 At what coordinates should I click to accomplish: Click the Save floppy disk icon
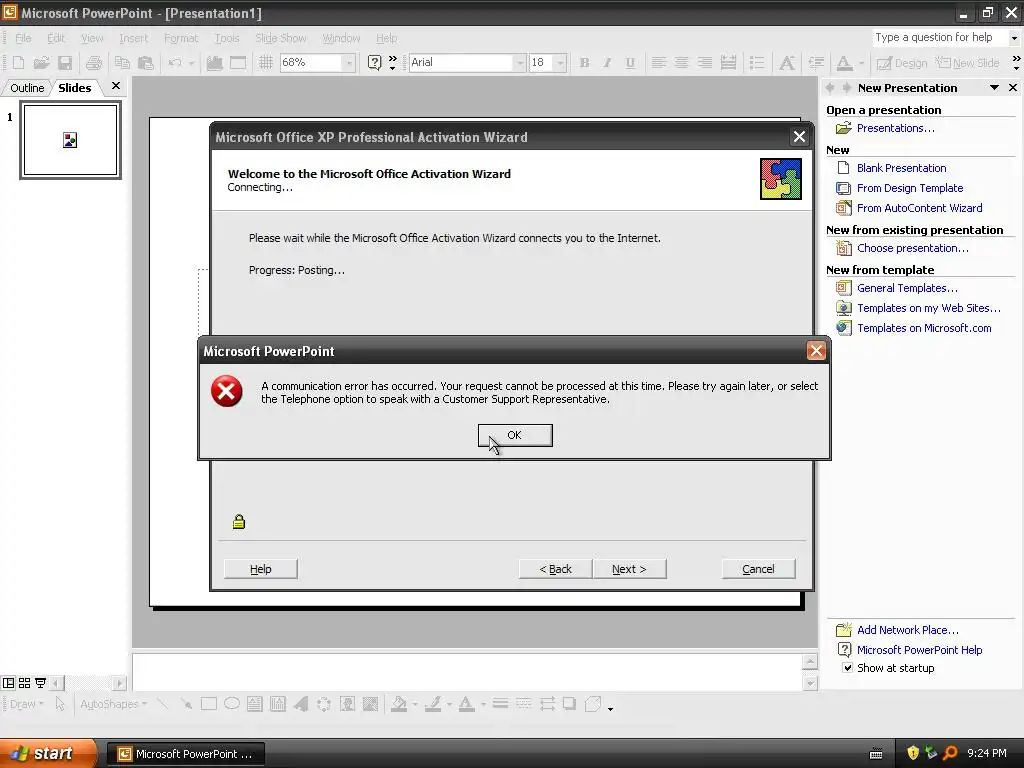65,63
